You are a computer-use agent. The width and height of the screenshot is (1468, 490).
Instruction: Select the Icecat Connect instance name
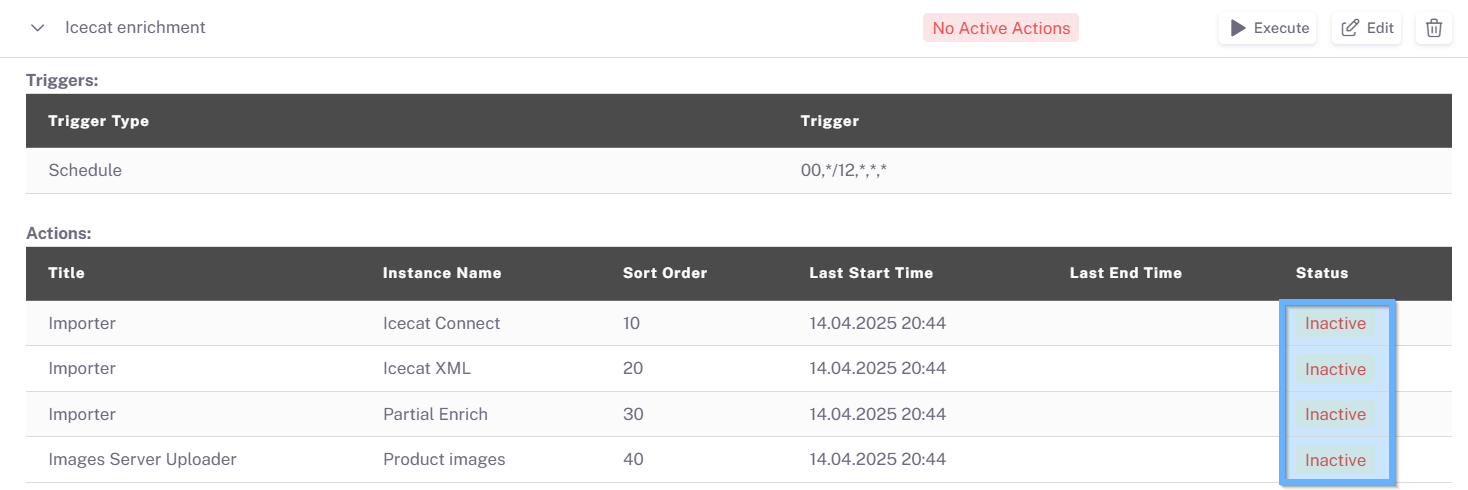[x=441, y=323]
